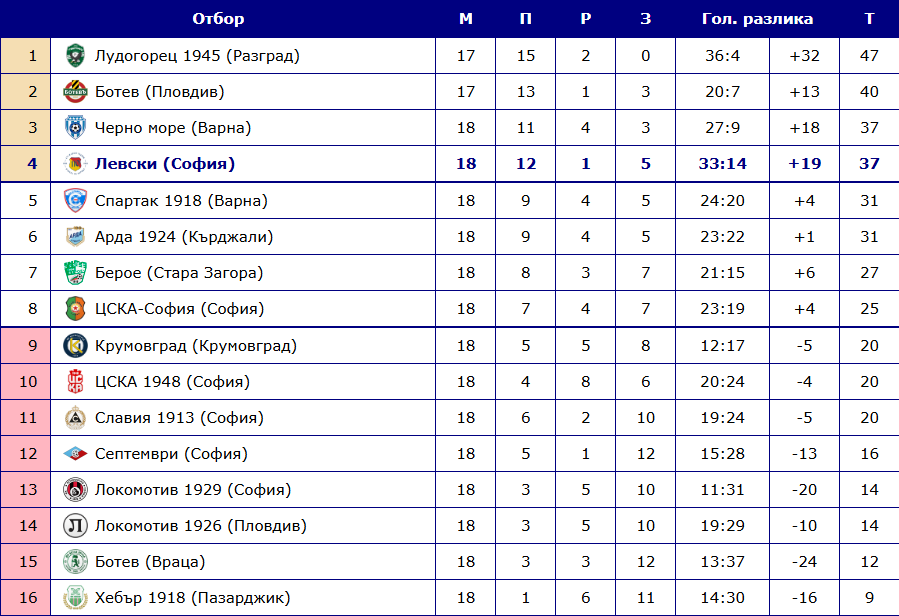Click the Lokomotiv 1926 Plovdiv logo
This screenshot has width=899, height=616.
75,526
